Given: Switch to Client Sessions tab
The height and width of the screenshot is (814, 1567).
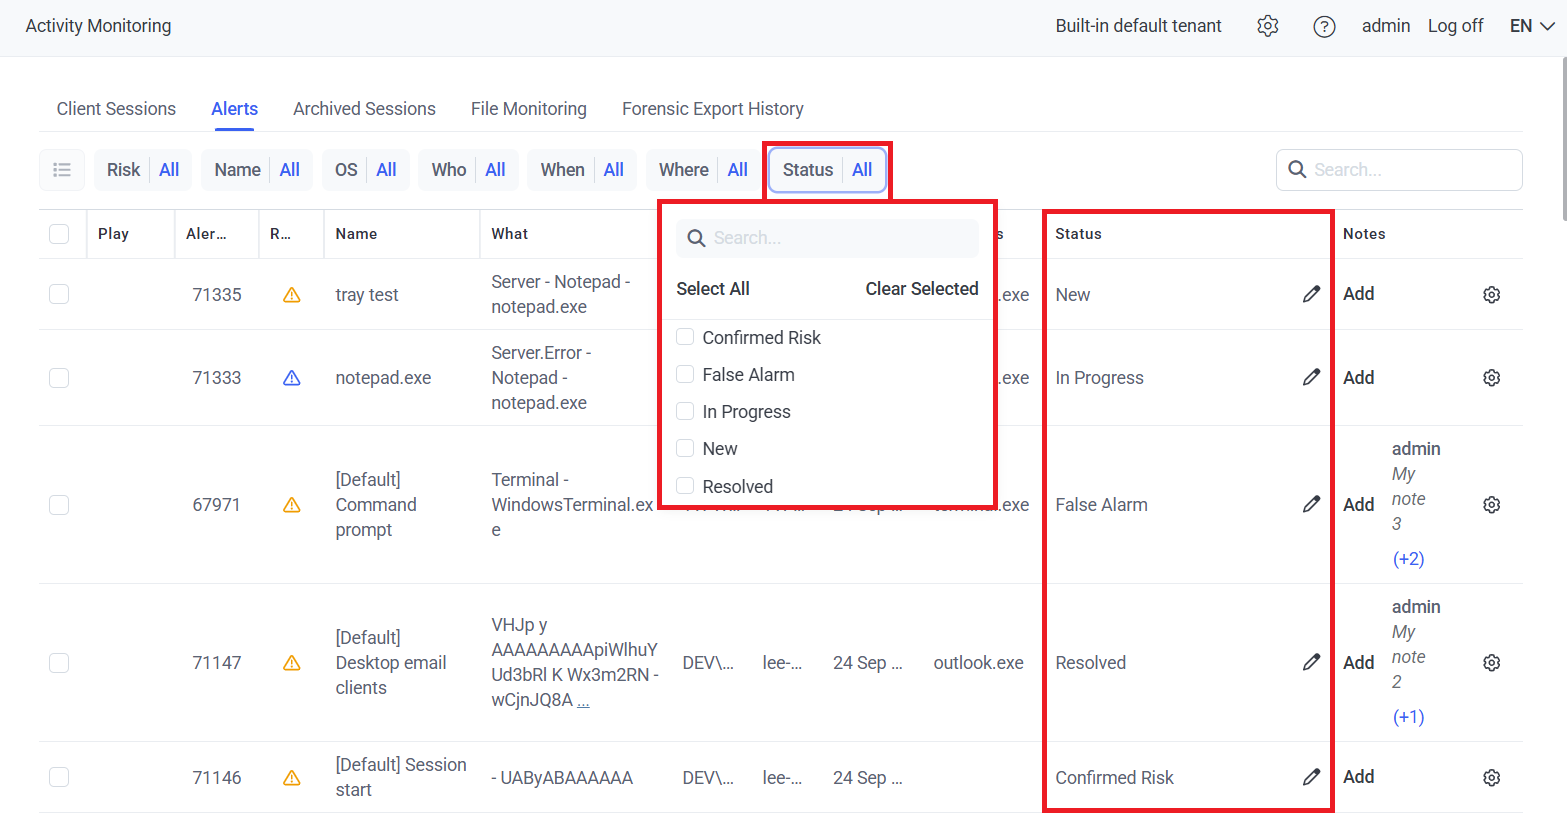Looking at the screenshot, I should click(x=116, y=109).
